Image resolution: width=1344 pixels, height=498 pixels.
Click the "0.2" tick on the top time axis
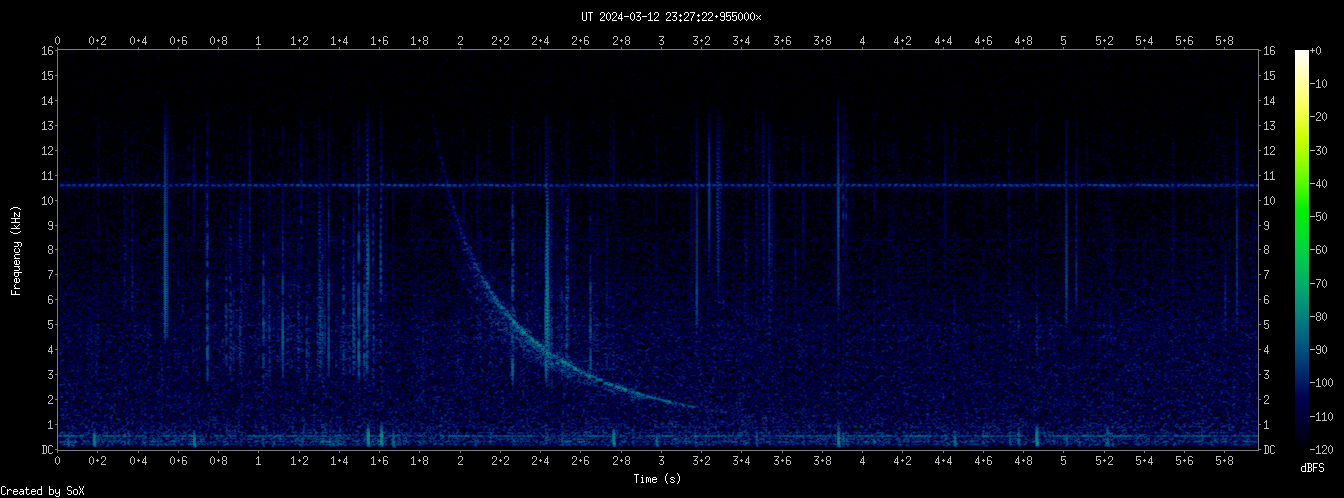(98, 41)
